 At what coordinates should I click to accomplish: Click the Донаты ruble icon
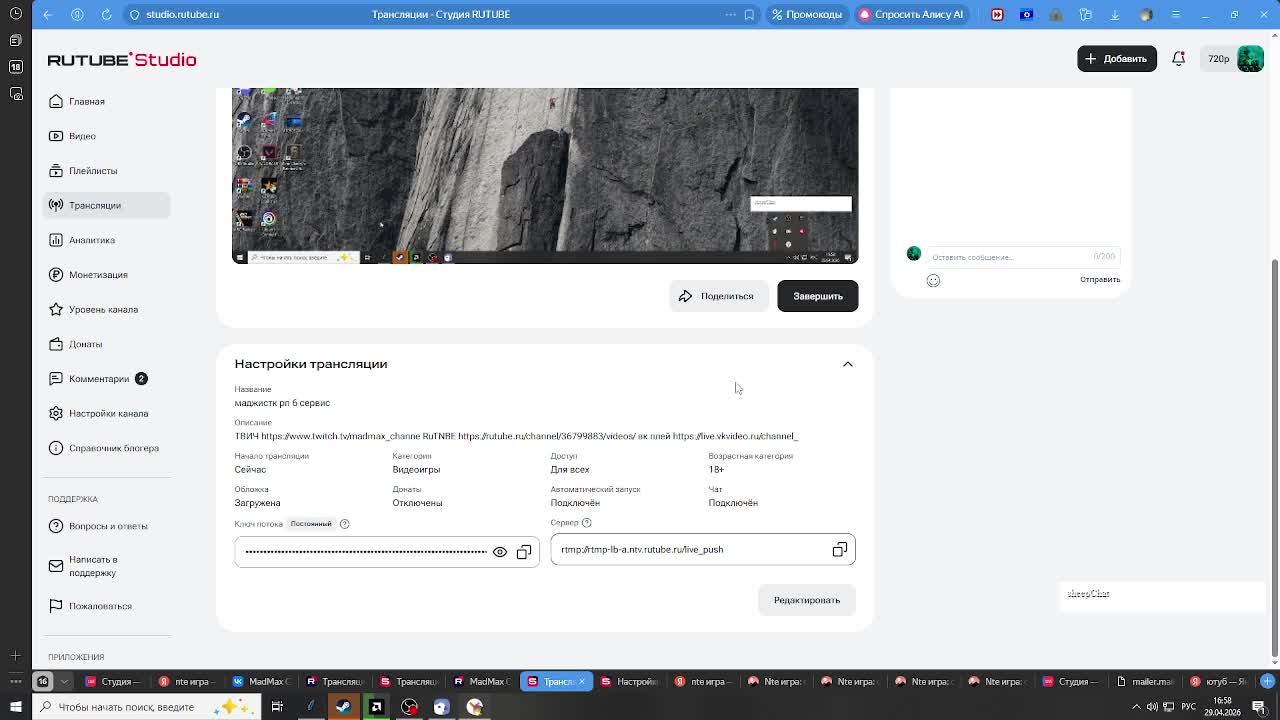tap(56, 344)
